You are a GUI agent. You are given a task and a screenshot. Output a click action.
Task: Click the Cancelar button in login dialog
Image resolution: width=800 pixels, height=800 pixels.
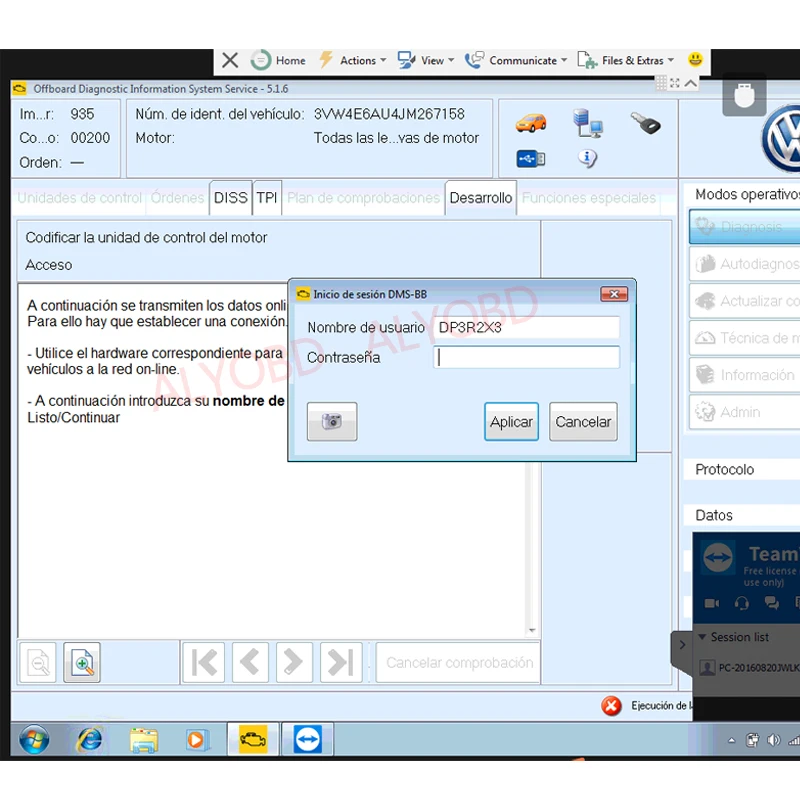(x=583, y=421)
